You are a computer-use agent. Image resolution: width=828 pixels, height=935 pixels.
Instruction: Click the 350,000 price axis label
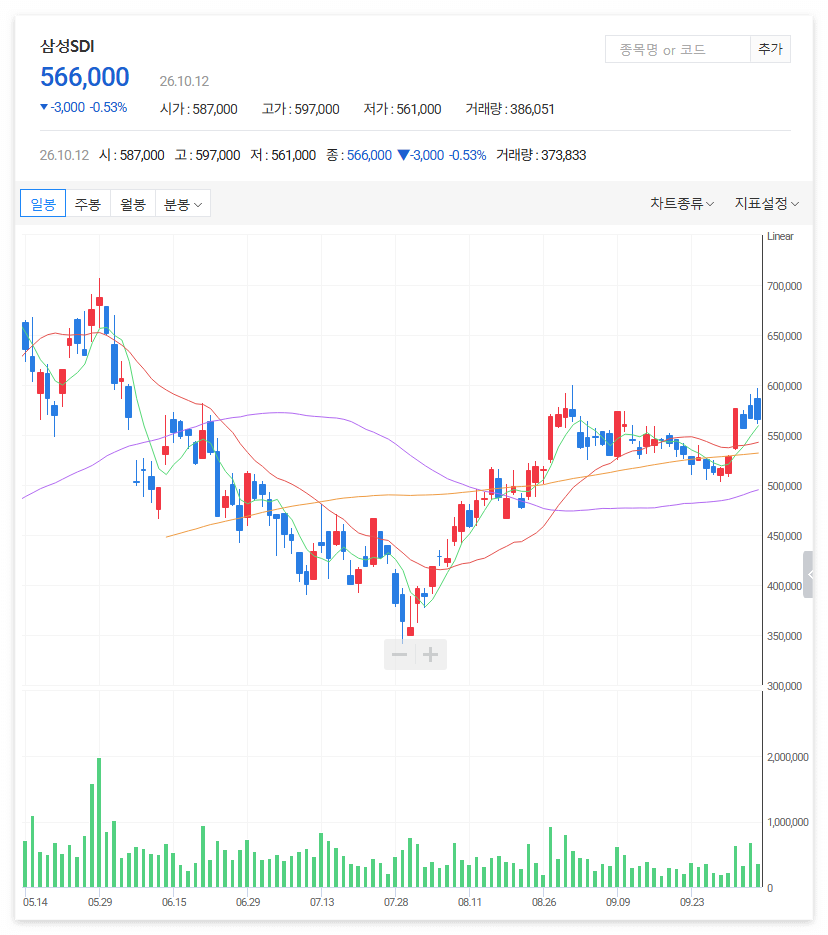784,636
